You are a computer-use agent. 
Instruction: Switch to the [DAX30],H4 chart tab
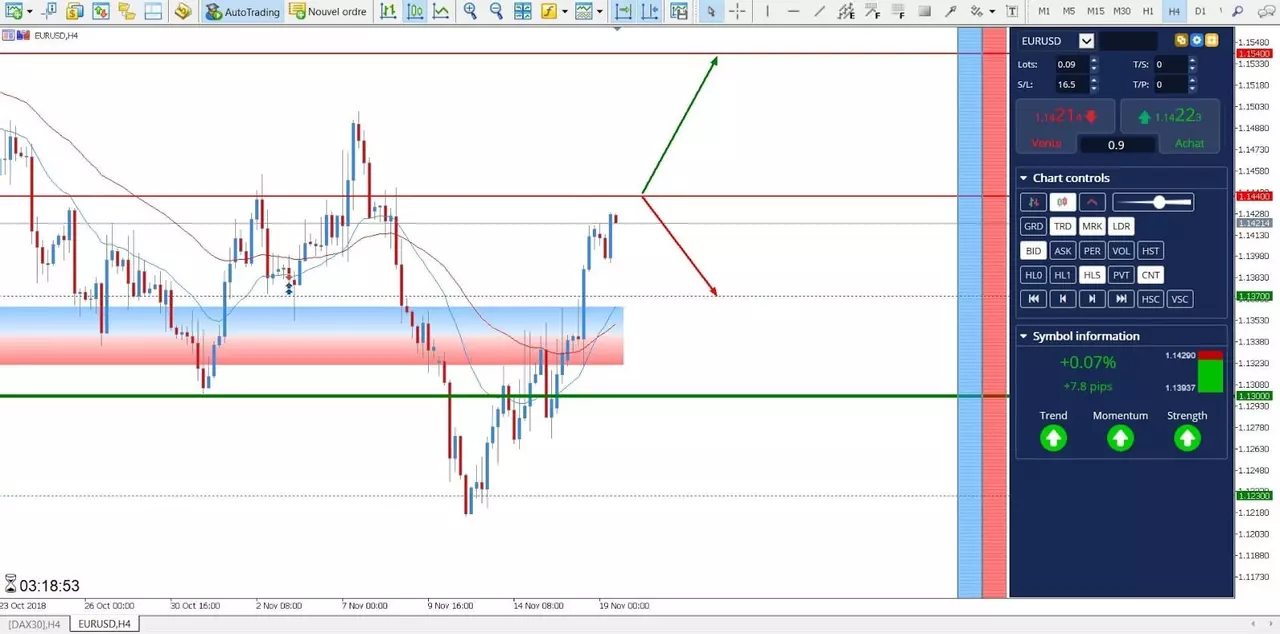(34, 624)
